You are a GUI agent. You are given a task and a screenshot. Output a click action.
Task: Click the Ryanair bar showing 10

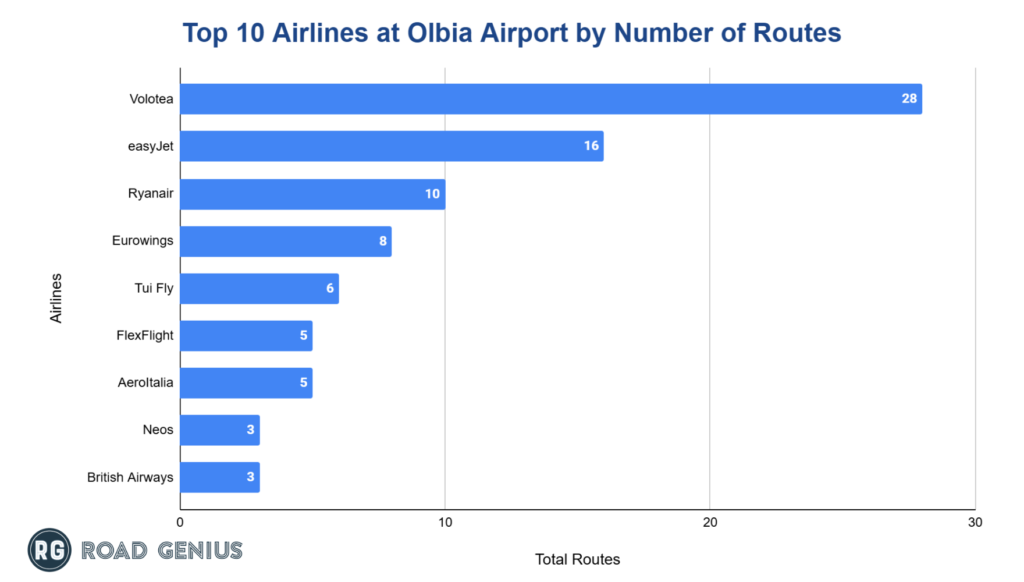312,193
